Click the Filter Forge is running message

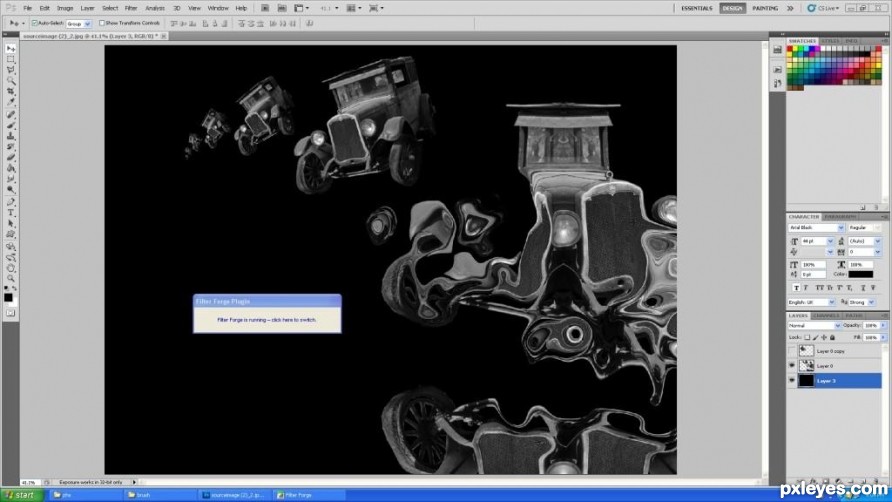click(267, 320)
